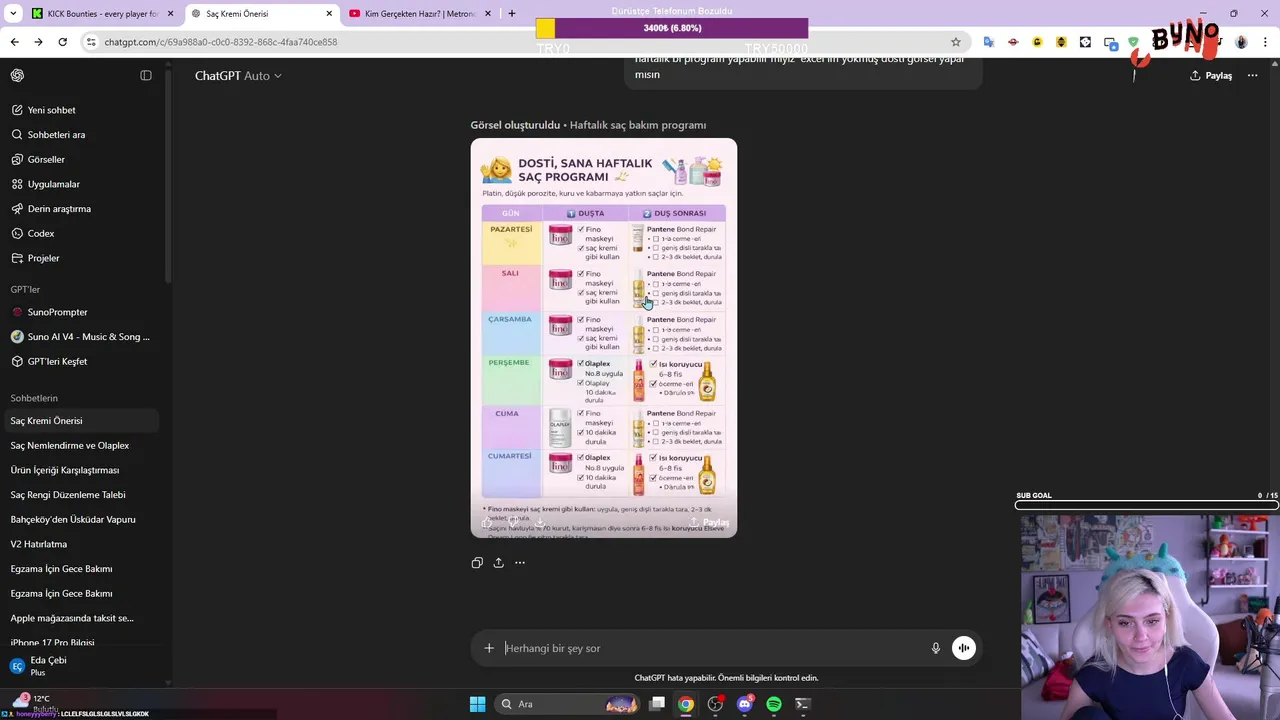Open Projeler in the sidebar
1280x720 pixels.
pyautogui.click(x=80, y=258)
